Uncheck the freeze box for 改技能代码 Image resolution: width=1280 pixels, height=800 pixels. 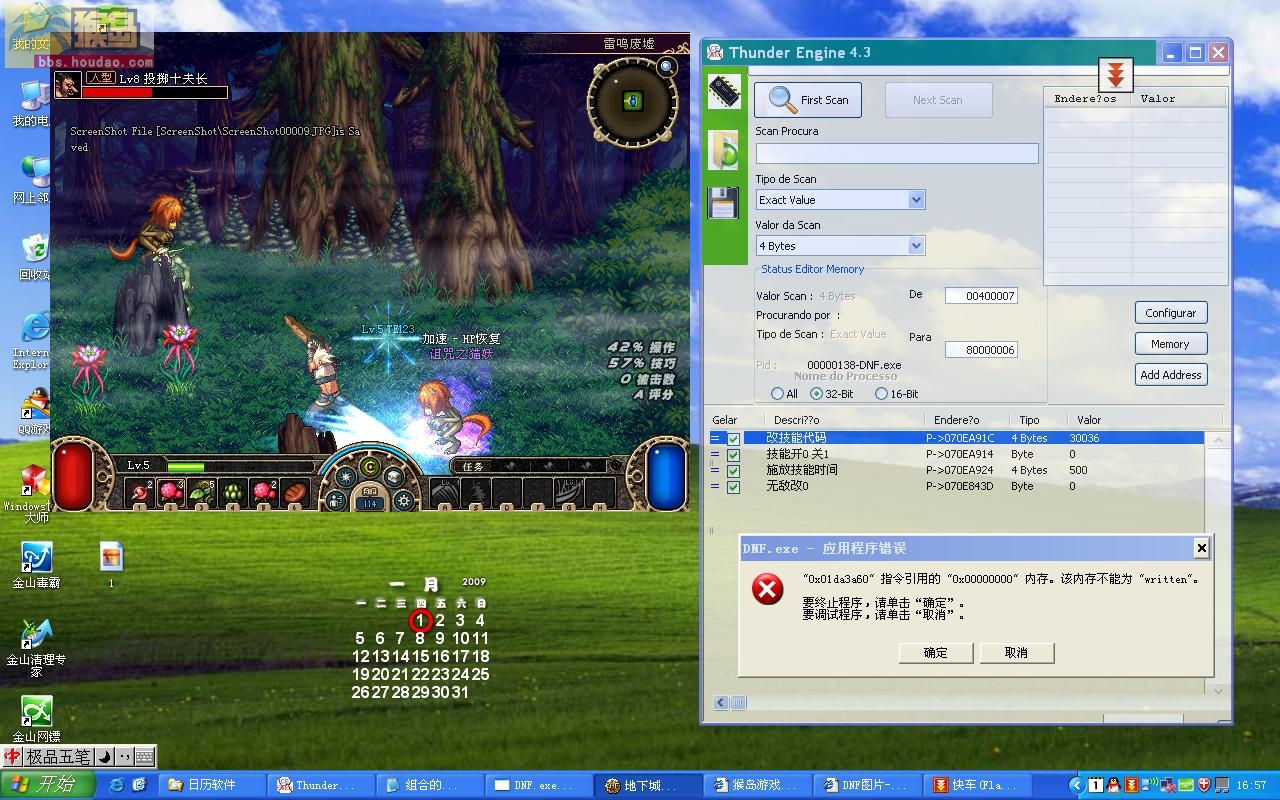tap(734, 438)
